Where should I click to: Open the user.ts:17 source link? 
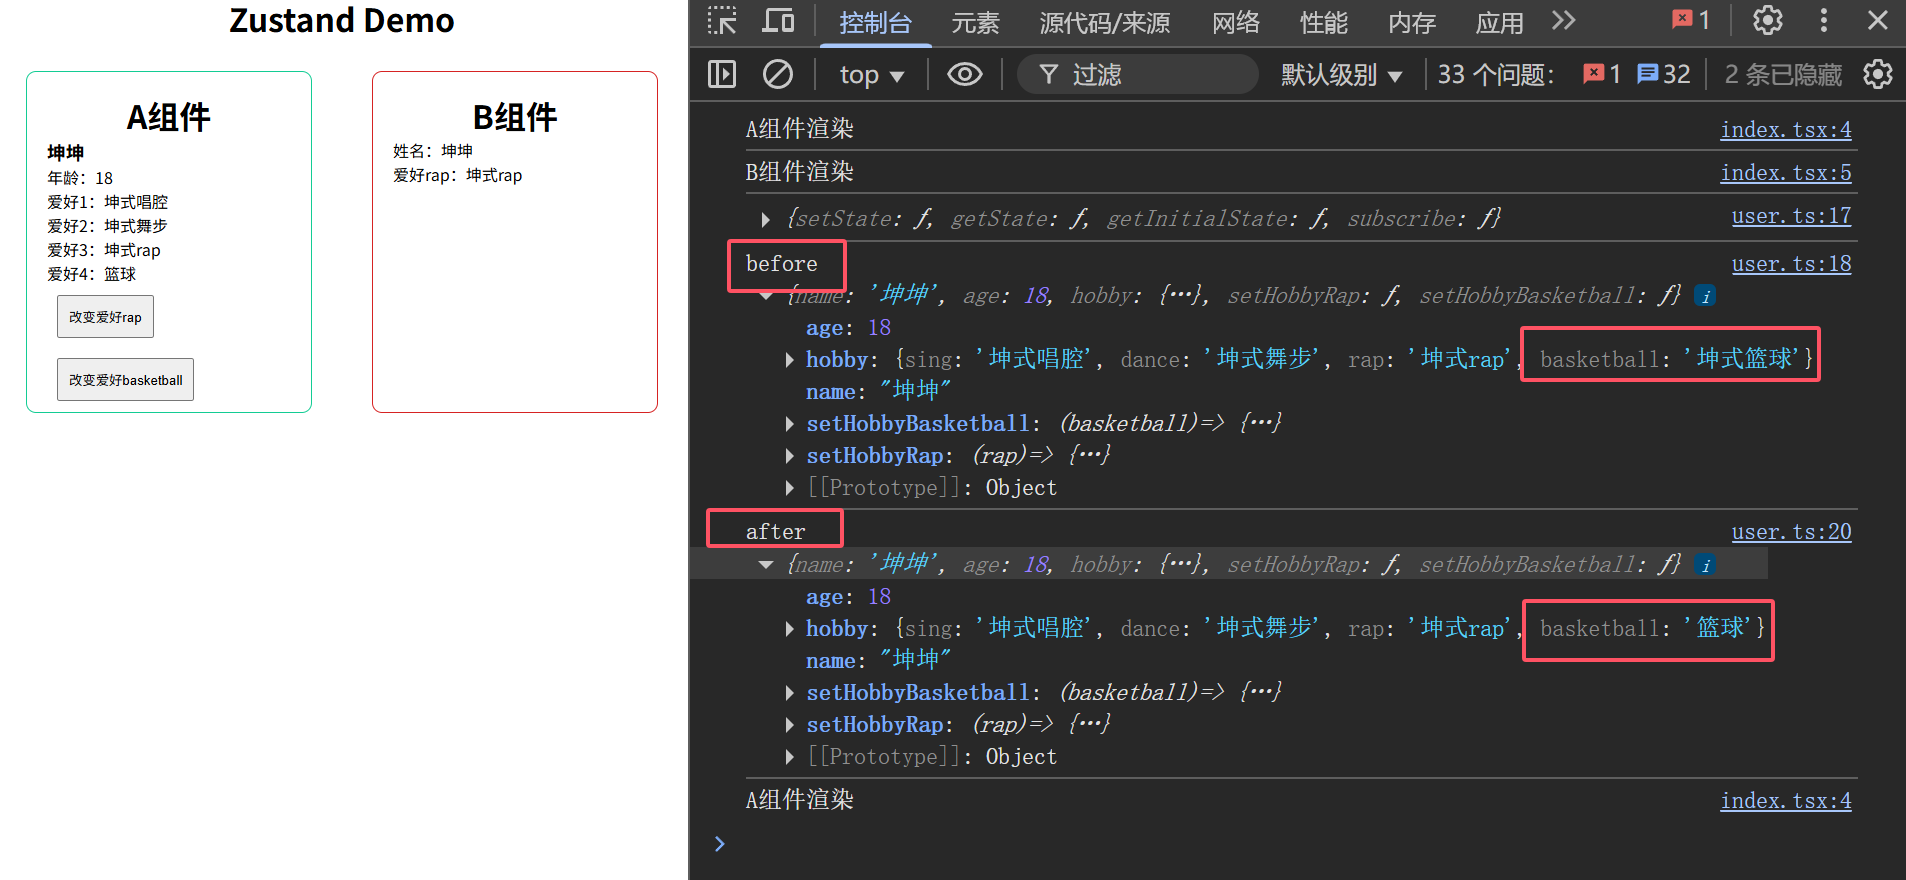[x=1791, y=216]
